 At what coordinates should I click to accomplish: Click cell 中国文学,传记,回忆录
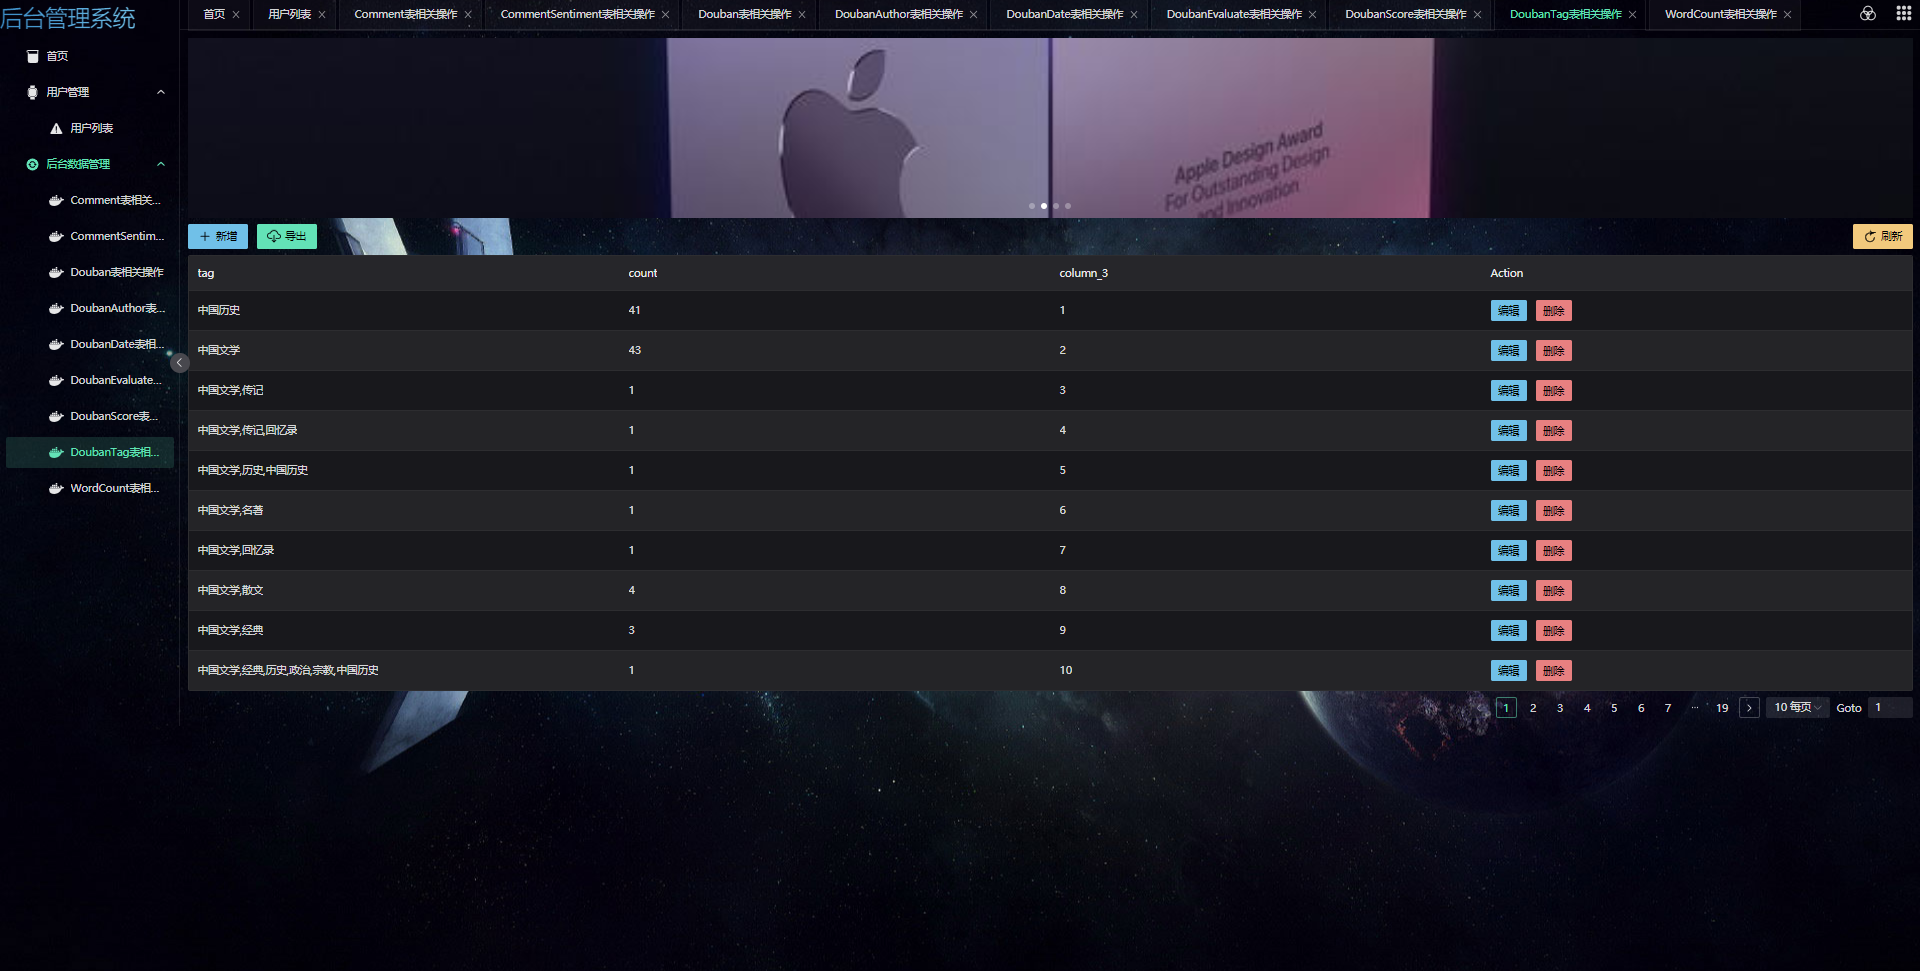(x=247, y=430)
